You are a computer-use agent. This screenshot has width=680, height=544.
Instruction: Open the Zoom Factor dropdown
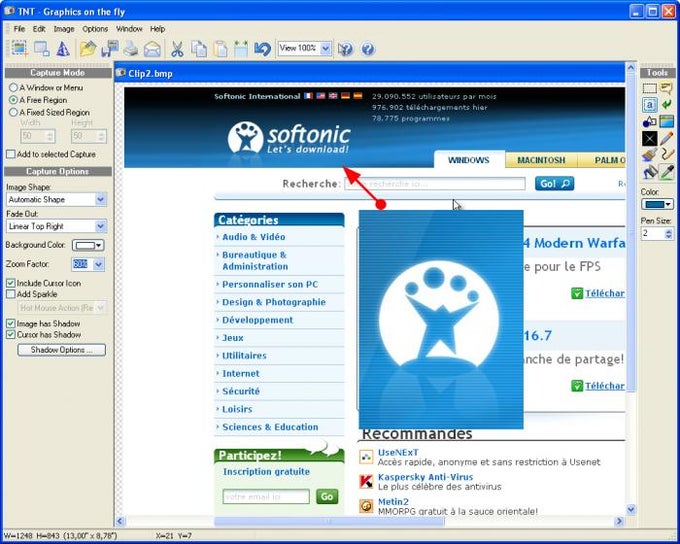pos(99,264)
